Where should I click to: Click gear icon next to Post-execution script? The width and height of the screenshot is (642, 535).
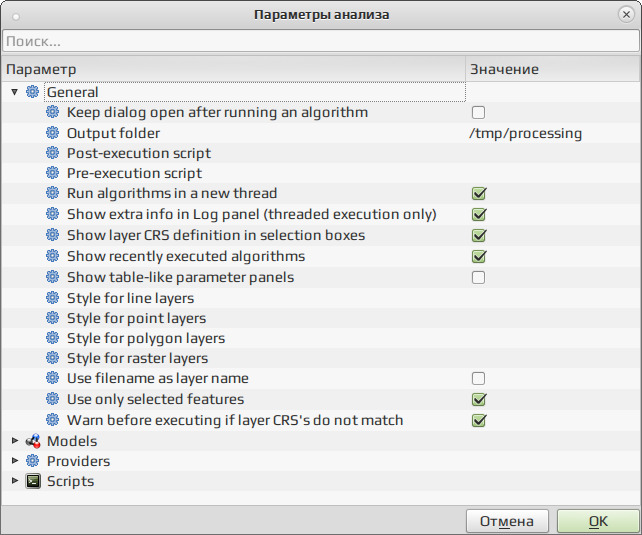pos(52,153)
